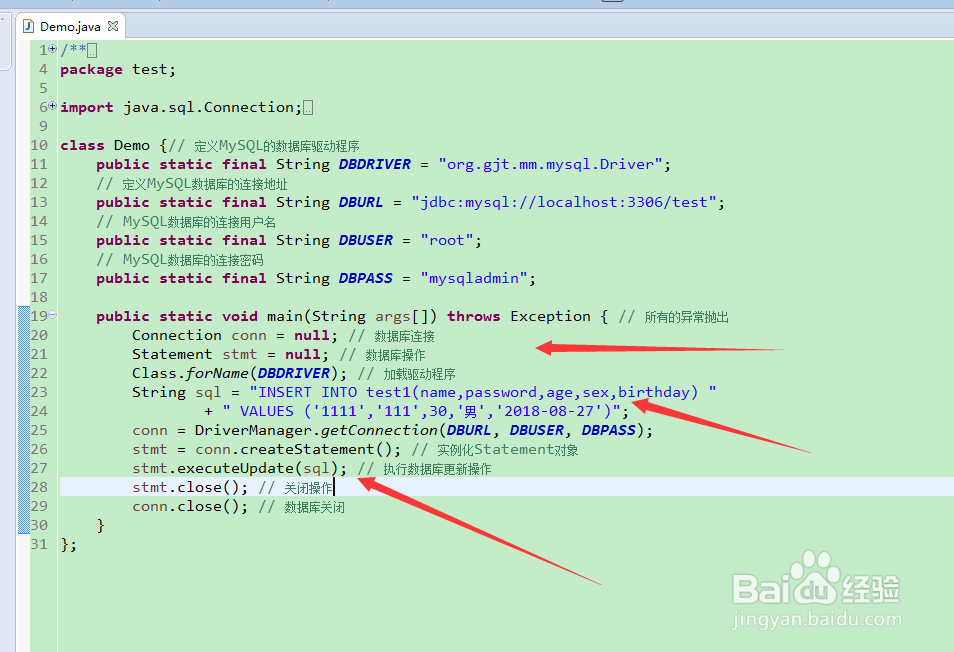Expand the folded header comment at line 1
The image size is (954, 652).
tap(52, 49)
